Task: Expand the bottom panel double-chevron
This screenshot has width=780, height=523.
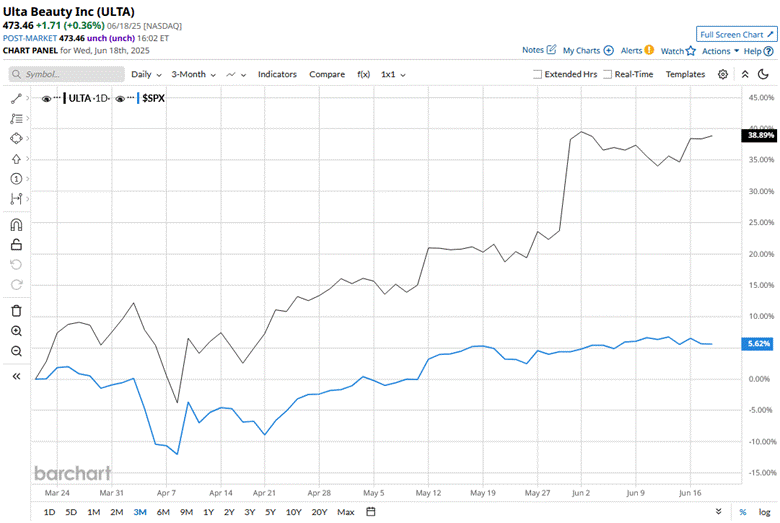Action: click(x=718, y=512)
